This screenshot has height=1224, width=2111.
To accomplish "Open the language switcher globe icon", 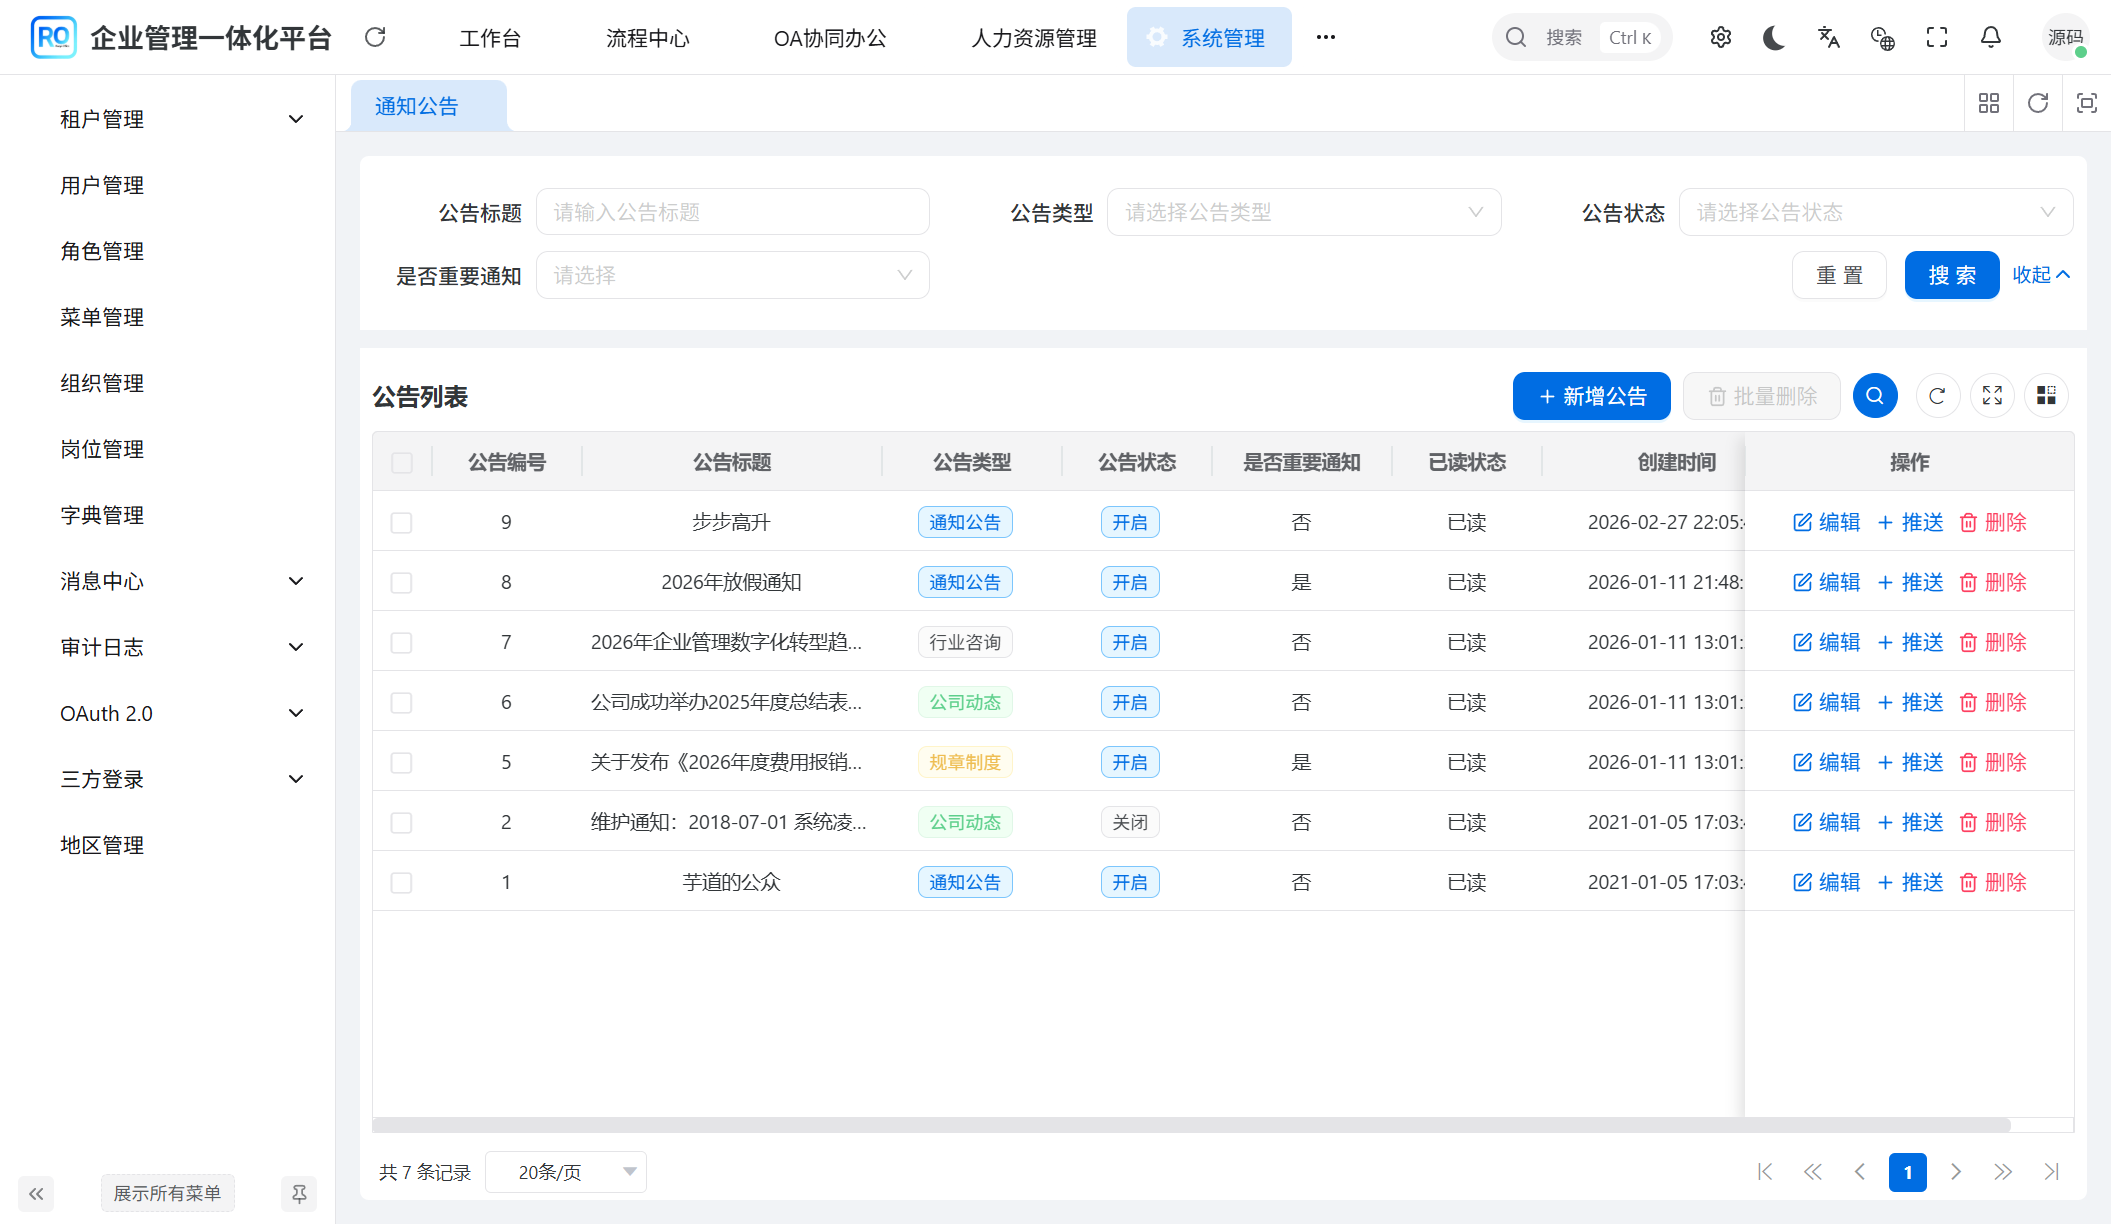I will click(x=1883, y=40).
